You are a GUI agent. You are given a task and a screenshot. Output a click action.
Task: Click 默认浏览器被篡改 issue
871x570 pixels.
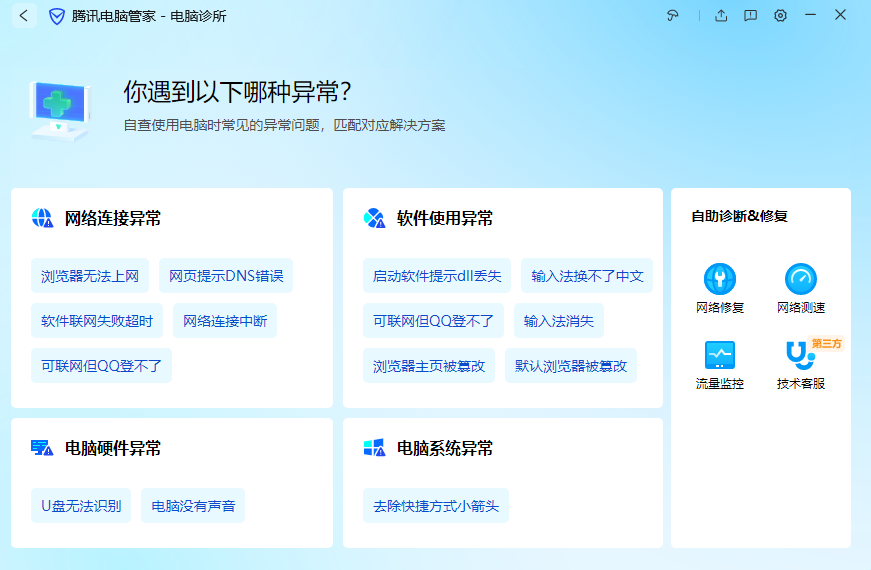[571, 366]
